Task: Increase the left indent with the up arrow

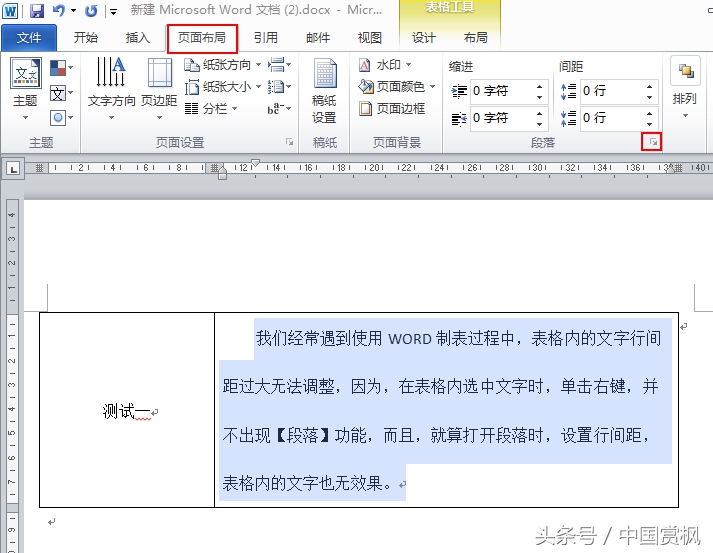Action: point(539,86)
